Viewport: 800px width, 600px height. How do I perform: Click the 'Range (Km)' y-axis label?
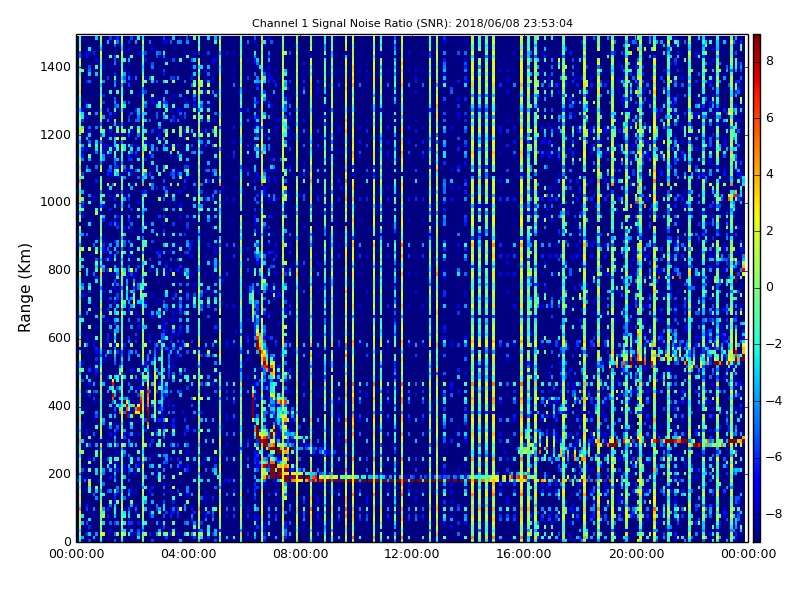[x=24, y=288]
